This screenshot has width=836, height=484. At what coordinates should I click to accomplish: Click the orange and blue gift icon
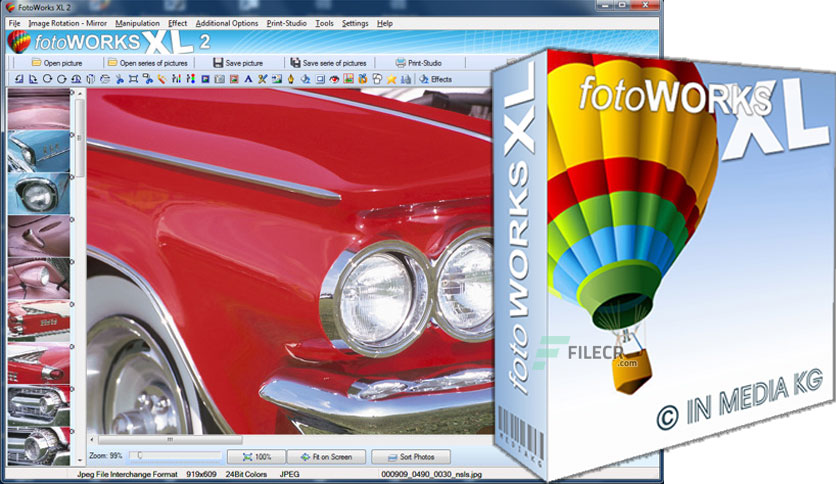(363, 79)
